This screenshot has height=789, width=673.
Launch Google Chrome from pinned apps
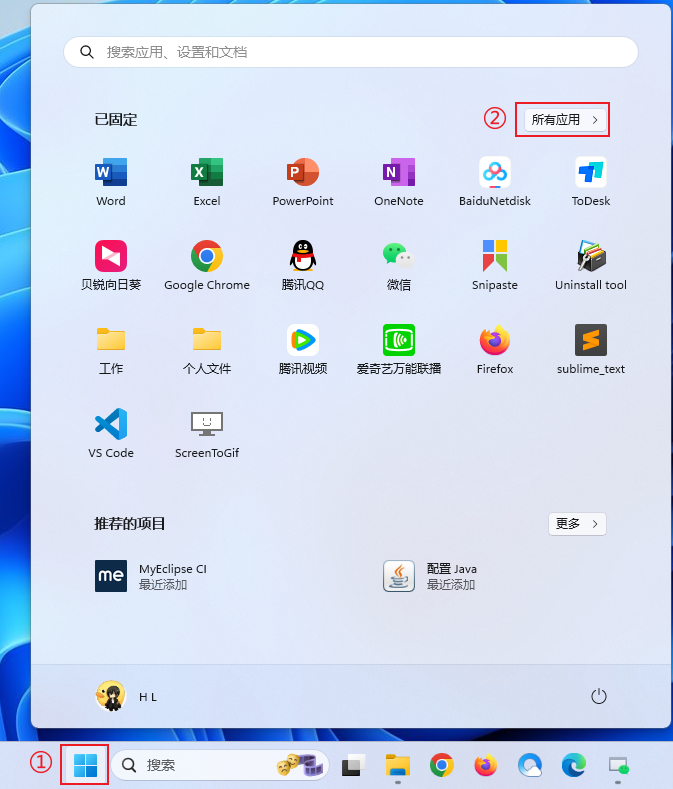click(x=207, y=266)
